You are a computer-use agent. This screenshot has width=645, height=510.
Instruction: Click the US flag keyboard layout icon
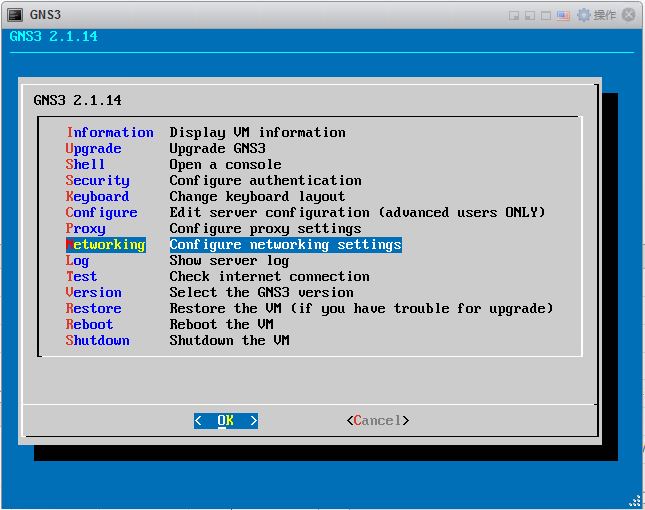coord(563,16)
